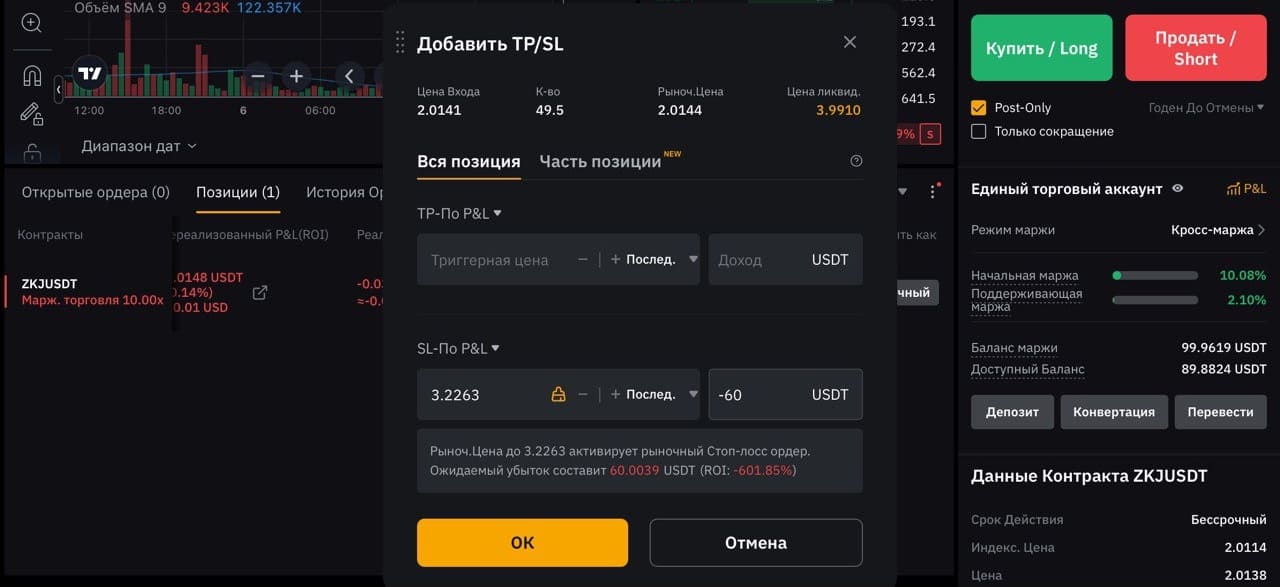The width and height of the screenshot is (1280, 587).
Task: Confirm with the yellow OK button
Action: click(522, 543)
